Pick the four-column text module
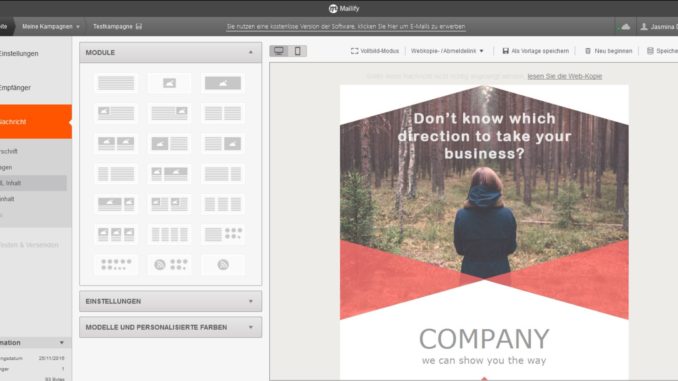This screenshot has width=678, height=381. 170,234
